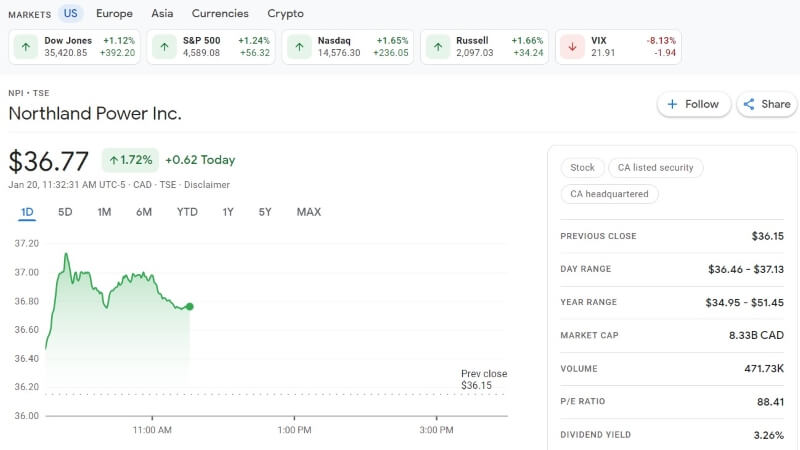
Task: Click the Follow button text
Action: [702, 104]
